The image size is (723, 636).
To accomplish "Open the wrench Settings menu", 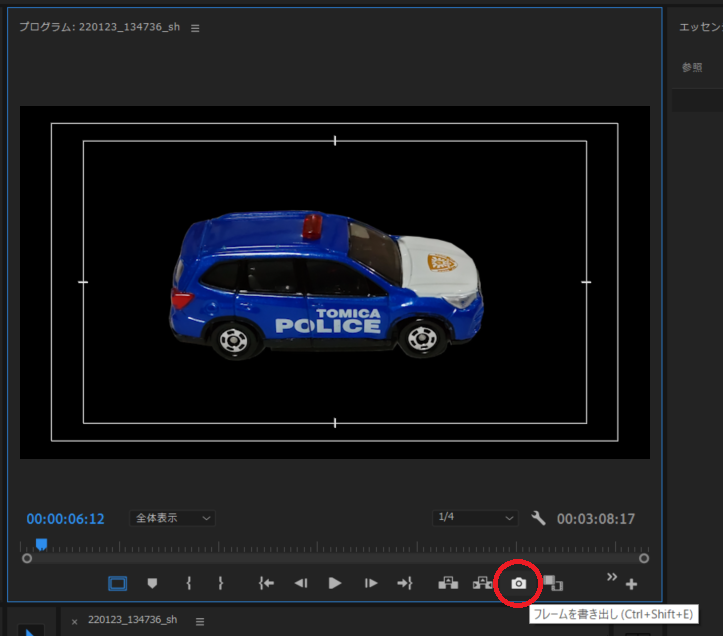I will pos(538,518).
